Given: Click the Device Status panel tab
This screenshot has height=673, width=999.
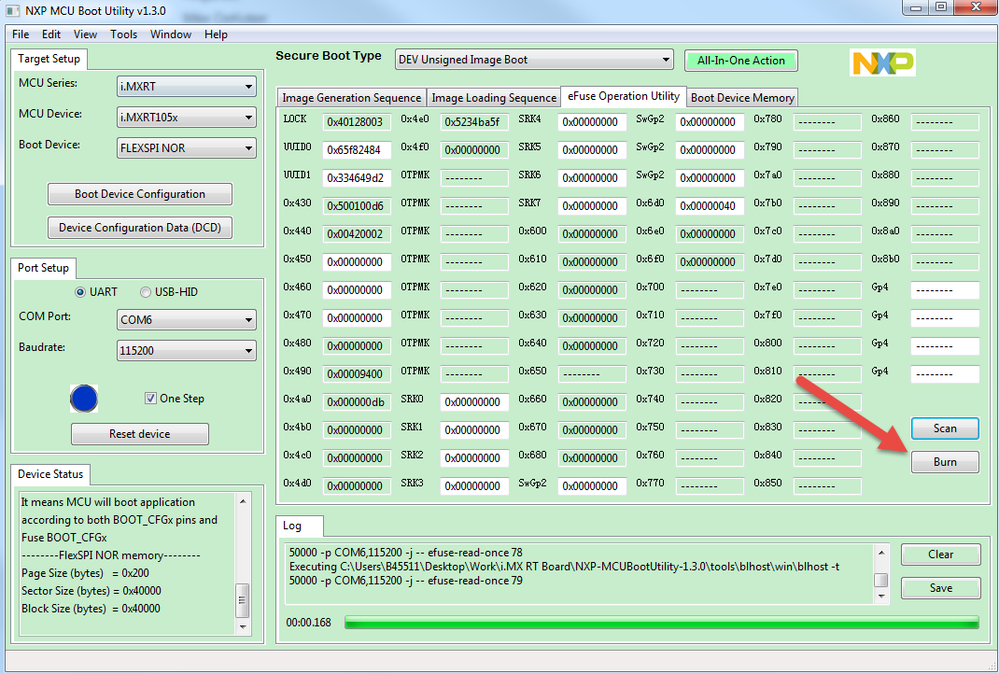Looking at the screenshot, I should 50,474.
